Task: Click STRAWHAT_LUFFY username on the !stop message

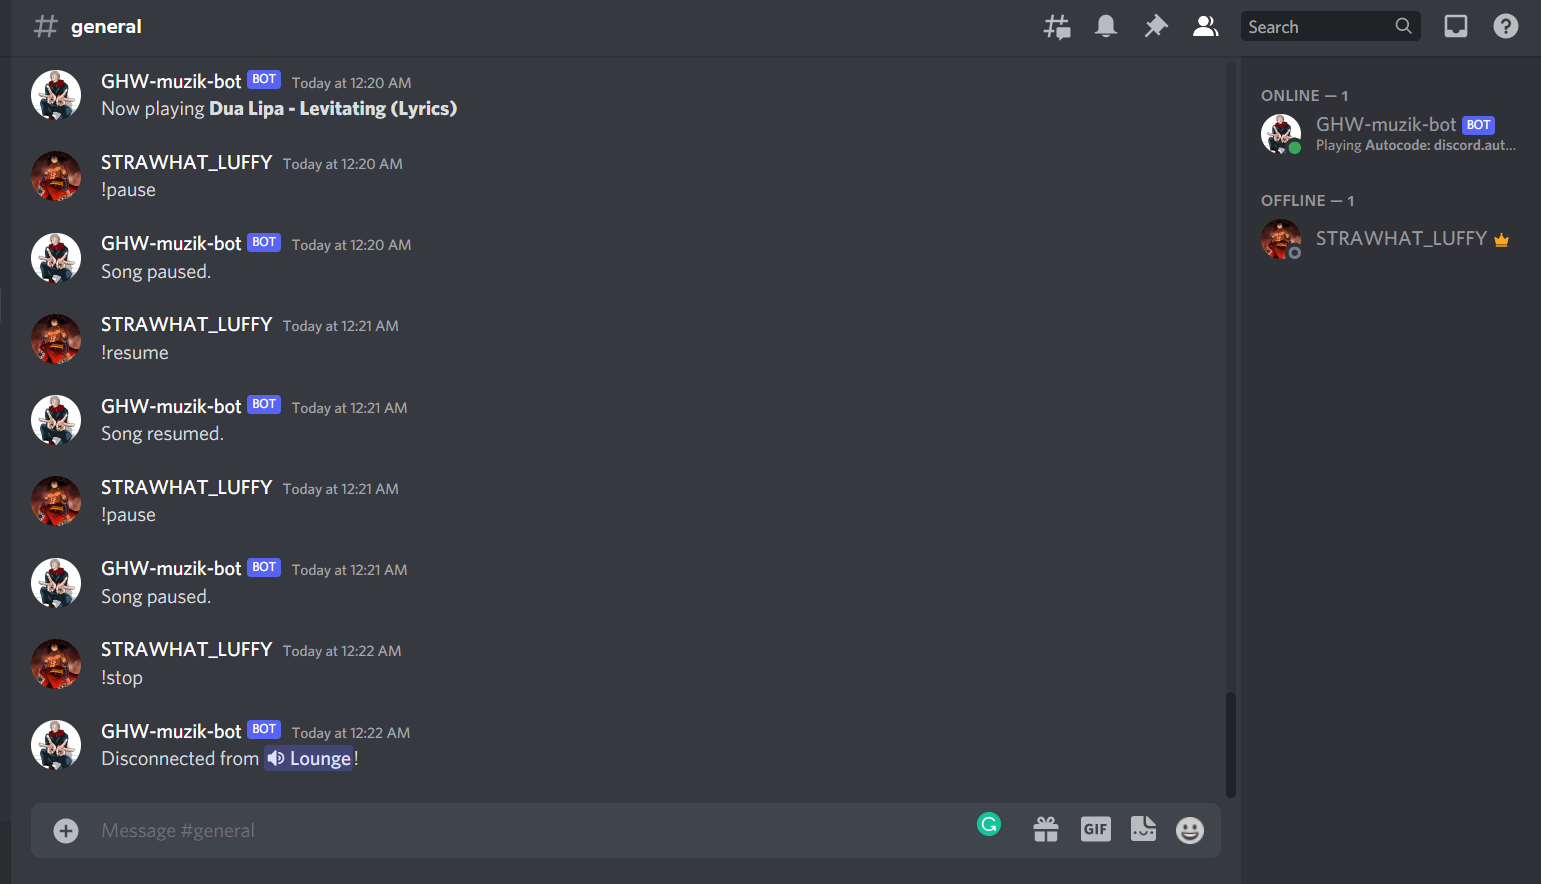Action: 187,649
